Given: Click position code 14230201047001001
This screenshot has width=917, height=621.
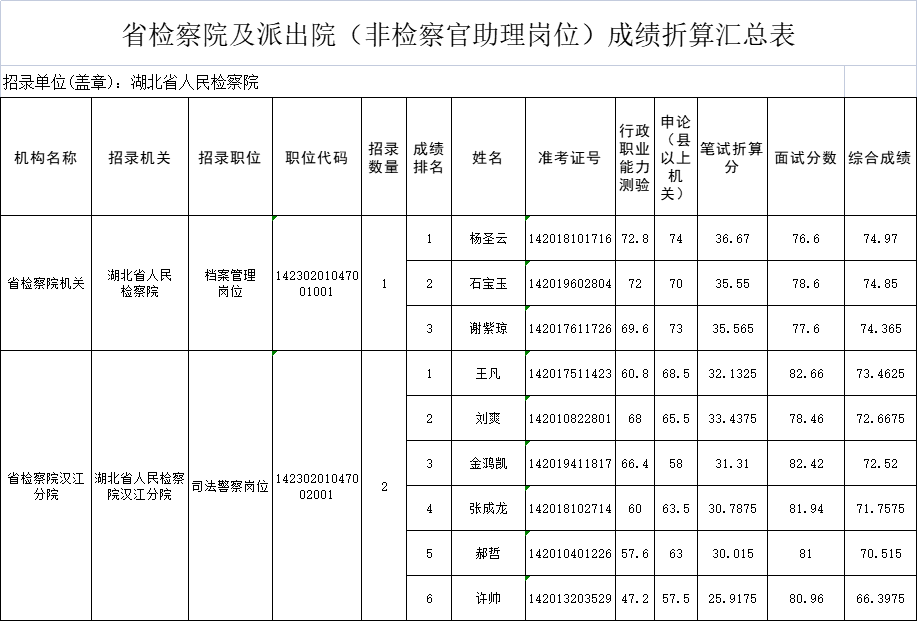Looking at the screenshot, I should coord(317,283).
